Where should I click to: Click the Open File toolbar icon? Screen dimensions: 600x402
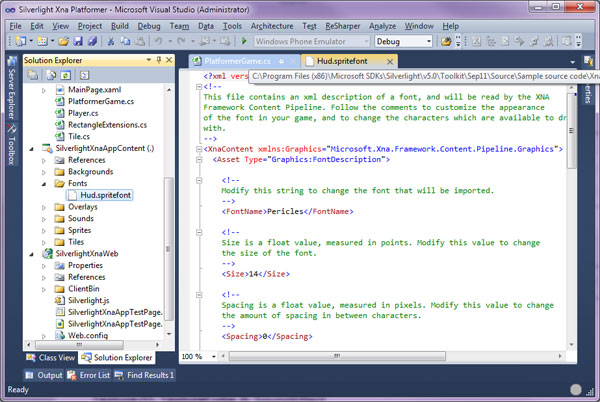pyautogui.click(x=63, y=42)
